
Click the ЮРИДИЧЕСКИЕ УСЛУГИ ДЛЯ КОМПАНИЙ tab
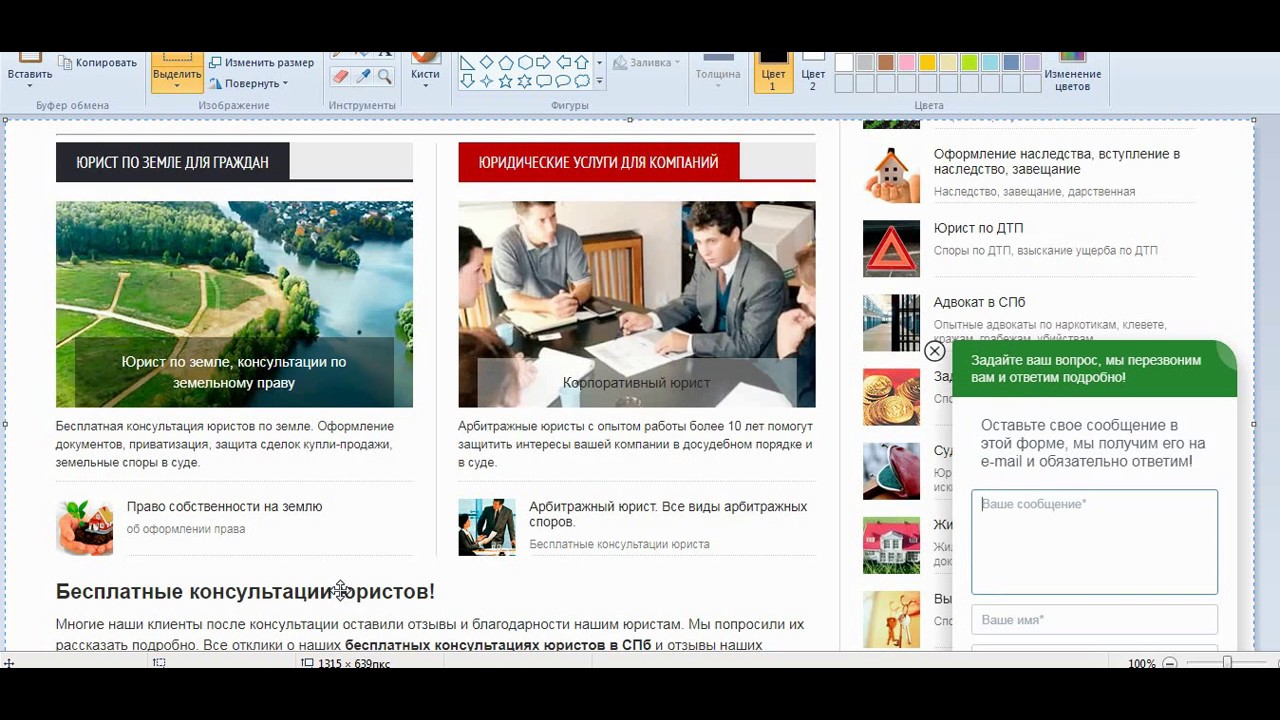pyautogui.click(x=598, y=162)
